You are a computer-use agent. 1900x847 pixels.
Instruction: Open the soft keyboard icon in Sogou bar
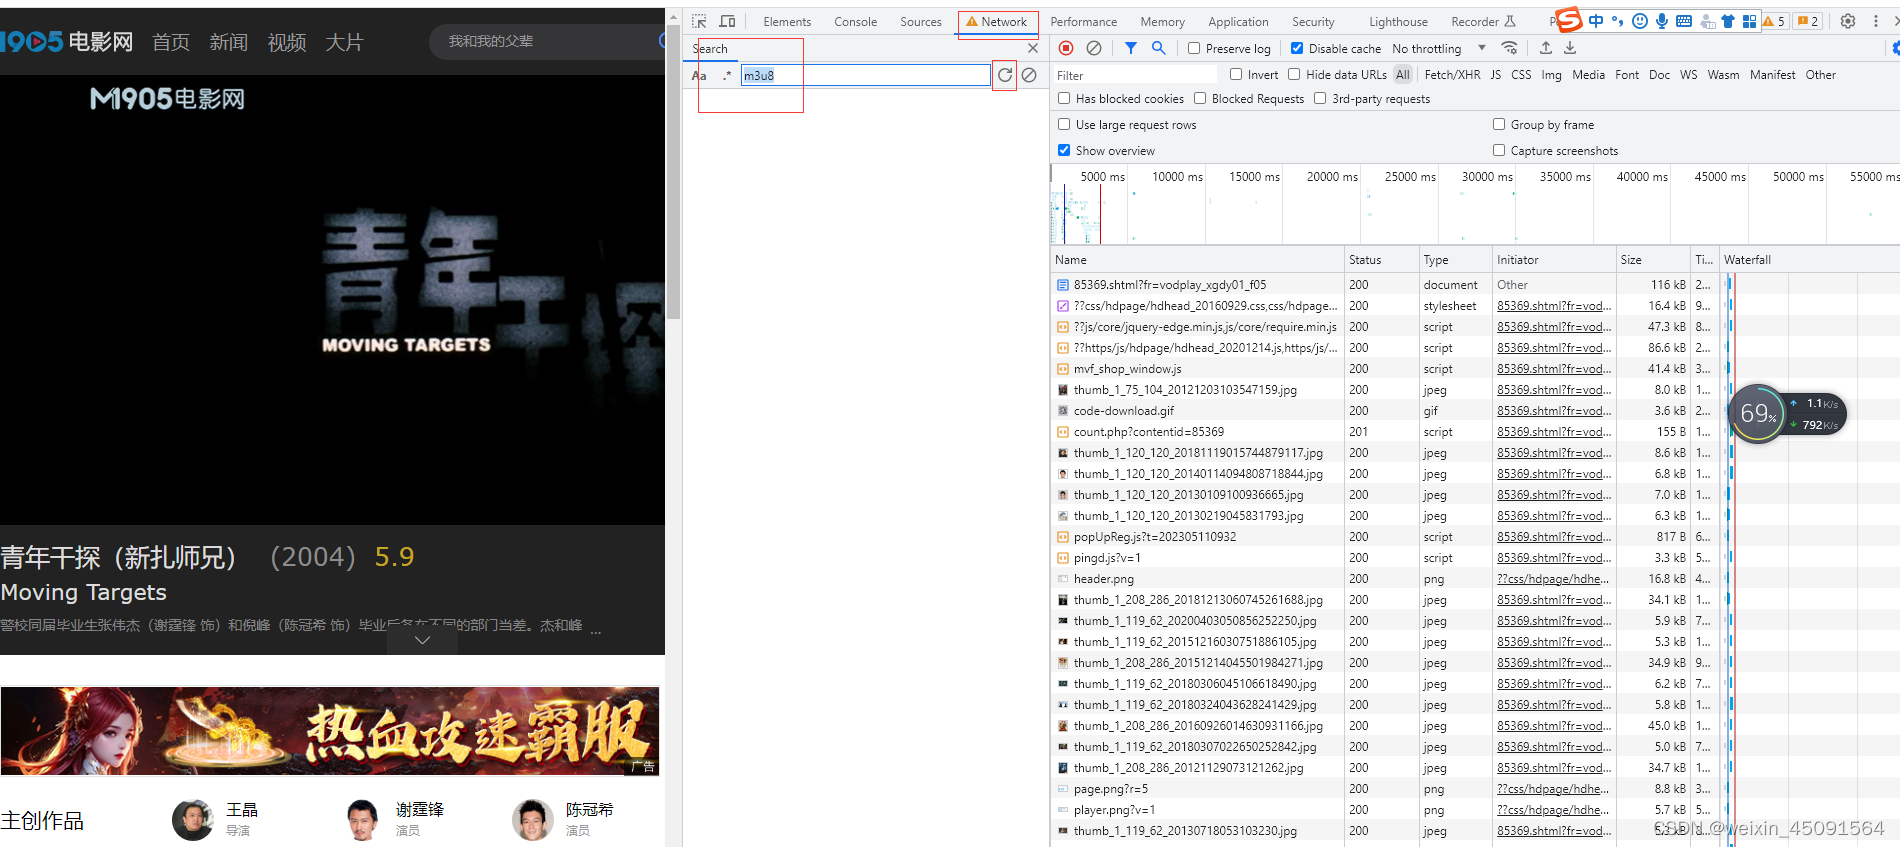(x=1684, y=21)
